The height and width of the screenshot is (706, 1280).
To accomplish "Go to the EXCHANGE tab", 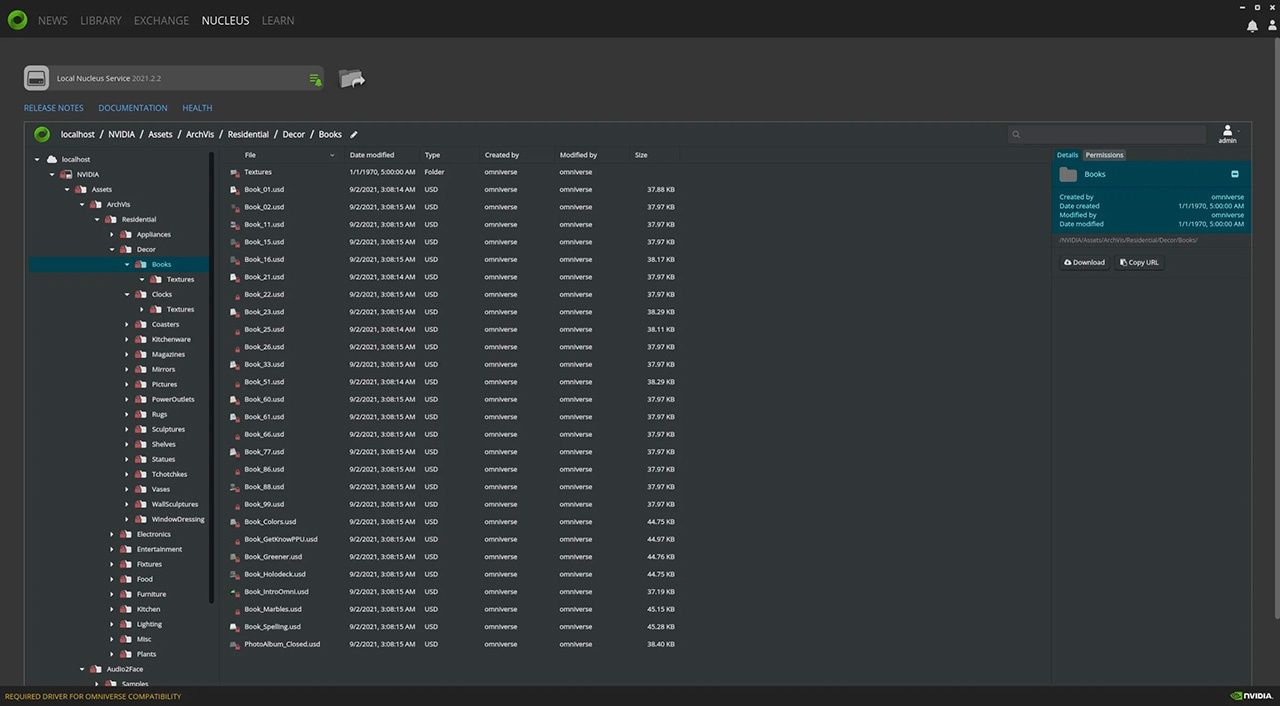I will point(161,21).
